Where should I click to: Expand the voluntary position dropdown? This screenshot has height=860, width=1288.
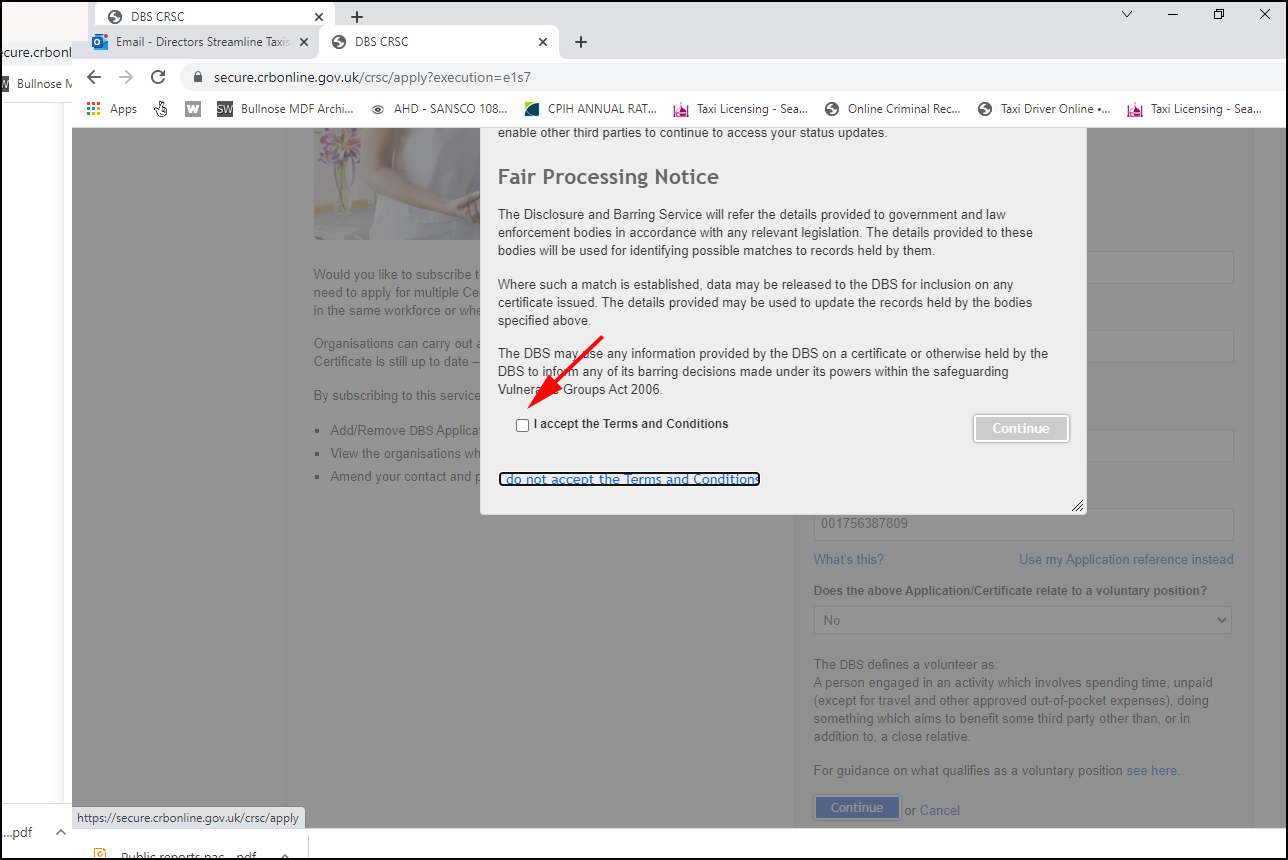click(1022, 620)
